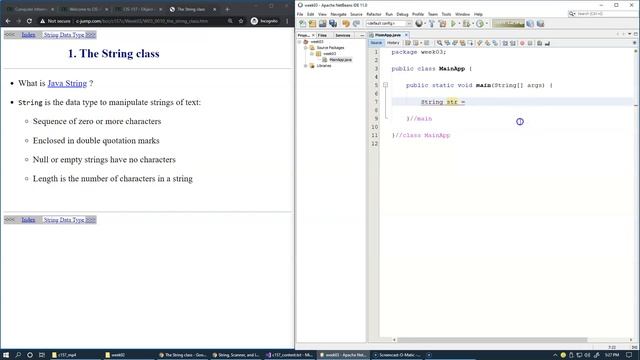Image resolution: width=640 pixels, height=360 pixels.
Task: Click the Profile Project clock icon
Action: point(480,24)
